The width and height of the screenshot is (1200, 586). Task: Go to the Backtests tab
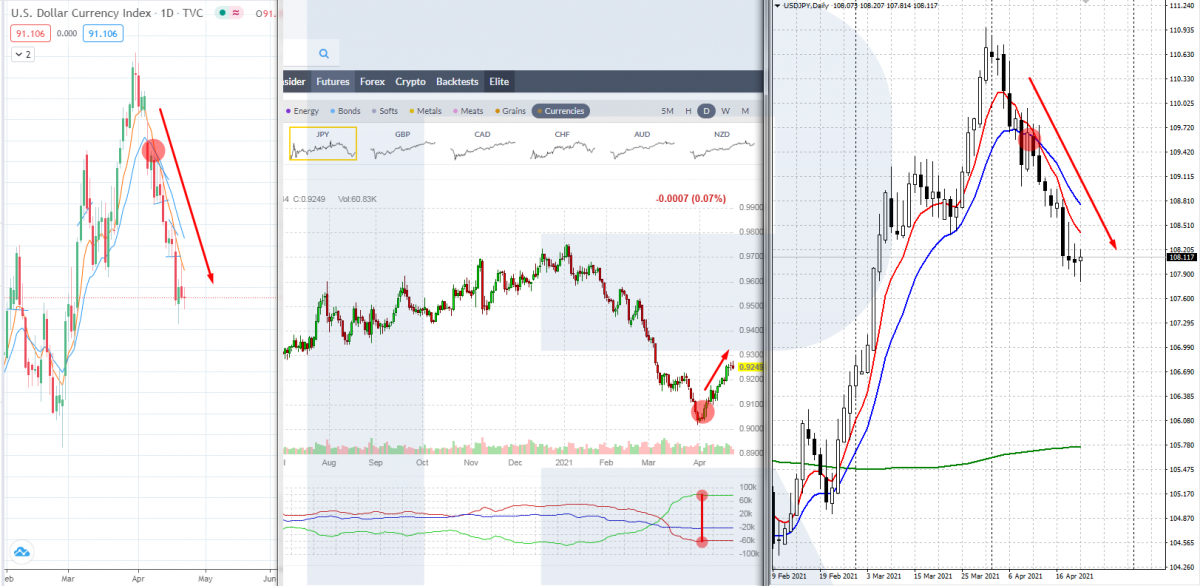click(x=457, y=82)
